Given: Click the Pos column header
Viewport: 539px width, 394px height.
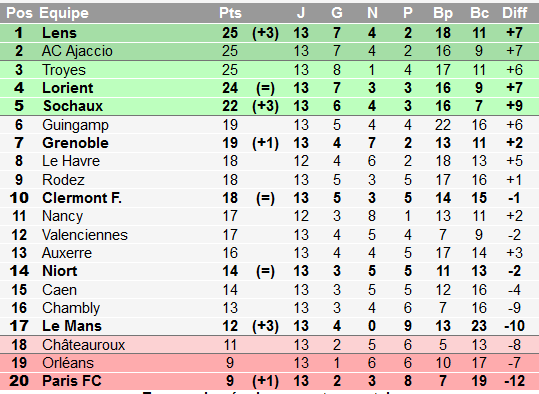Looking at the screenshot, I should coord(19,13).
